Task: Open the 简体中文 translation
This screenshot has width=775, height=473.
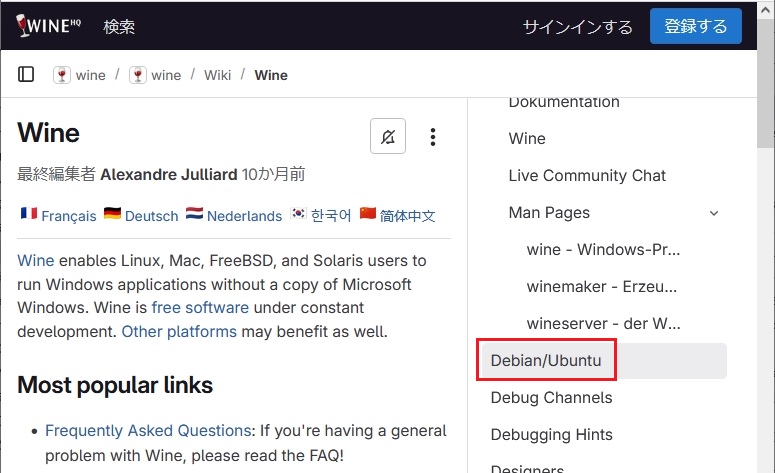Action: (406, 215)
